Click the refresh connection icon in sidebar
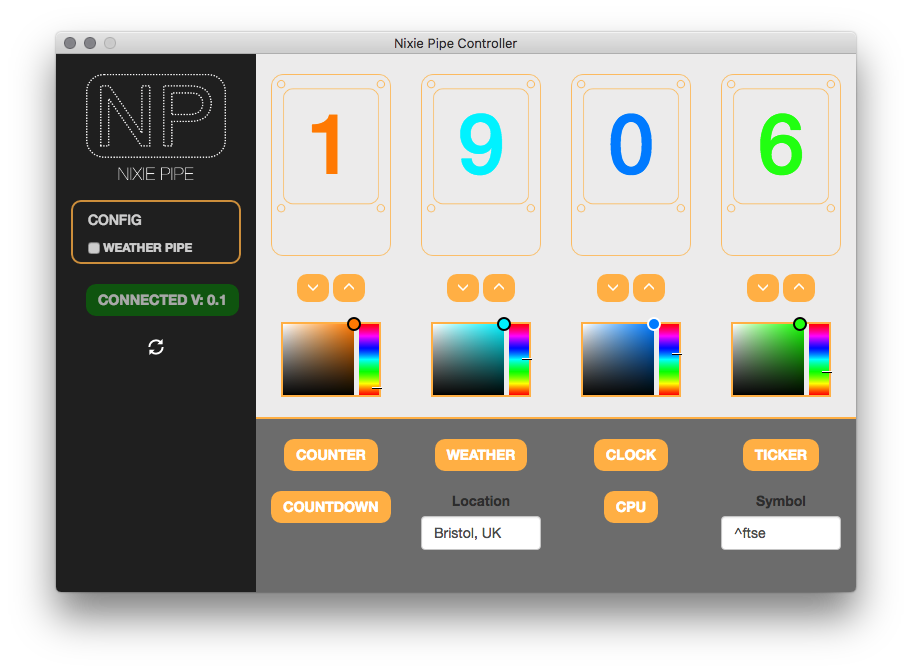The image size is (912, 672). pos(156,347)
